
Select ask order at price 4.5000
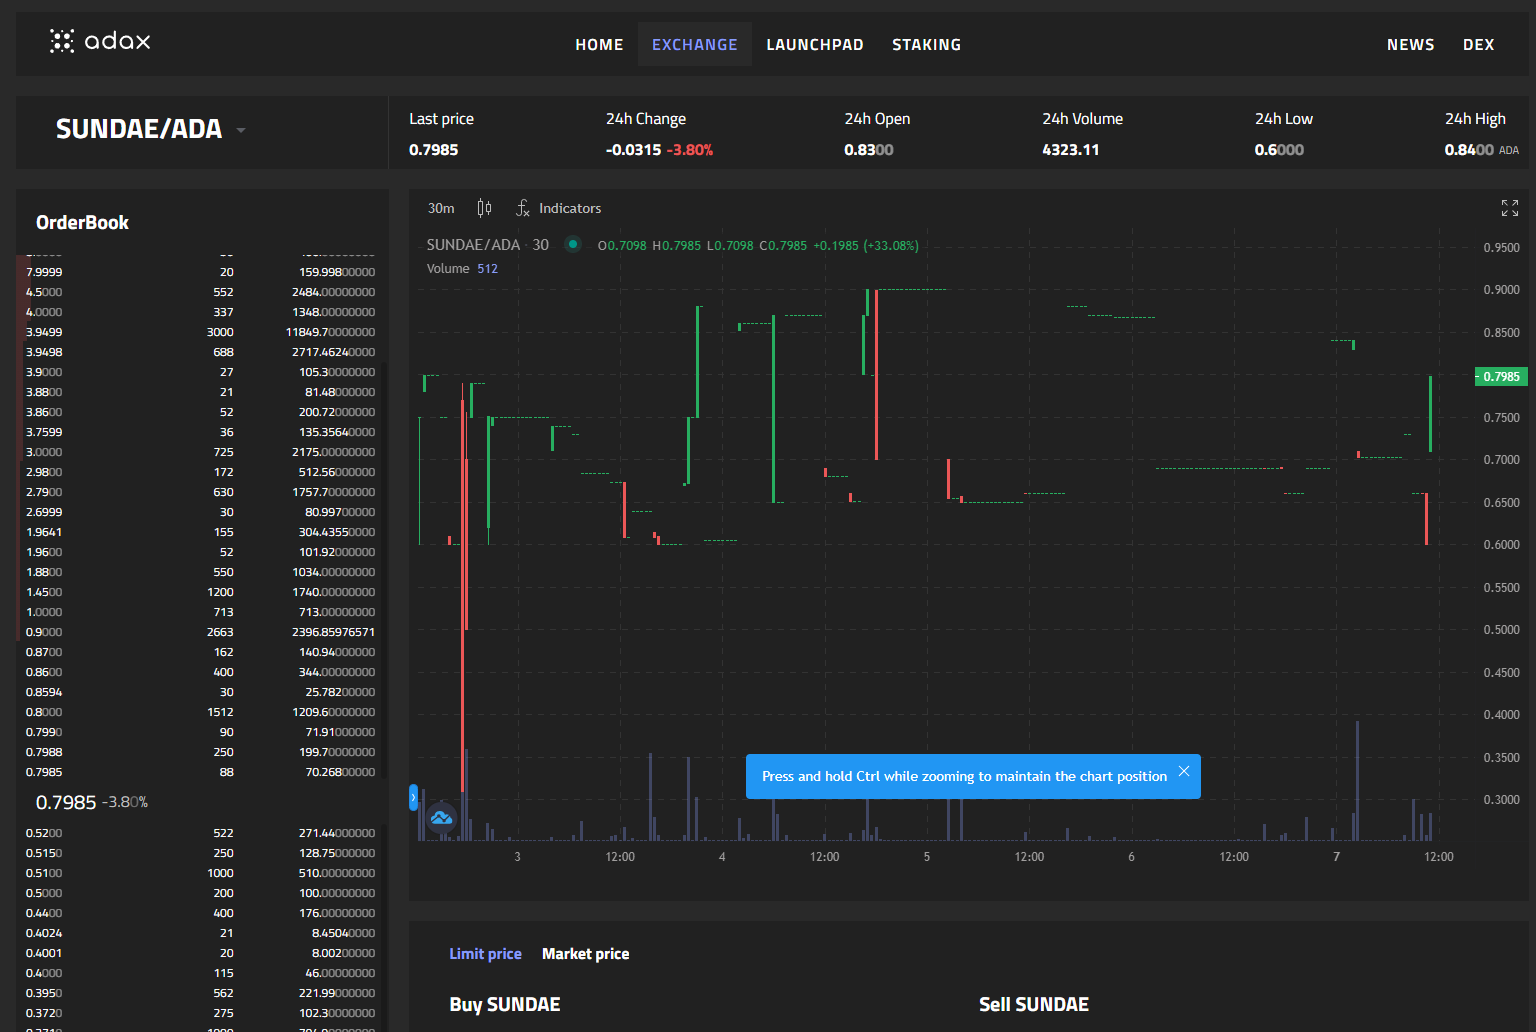coord(201,292)
